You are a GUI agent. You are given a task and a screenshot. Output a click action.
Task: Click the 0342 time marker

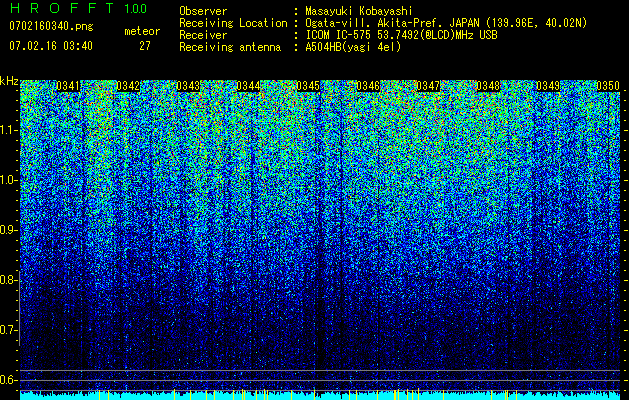pos(128,86)
